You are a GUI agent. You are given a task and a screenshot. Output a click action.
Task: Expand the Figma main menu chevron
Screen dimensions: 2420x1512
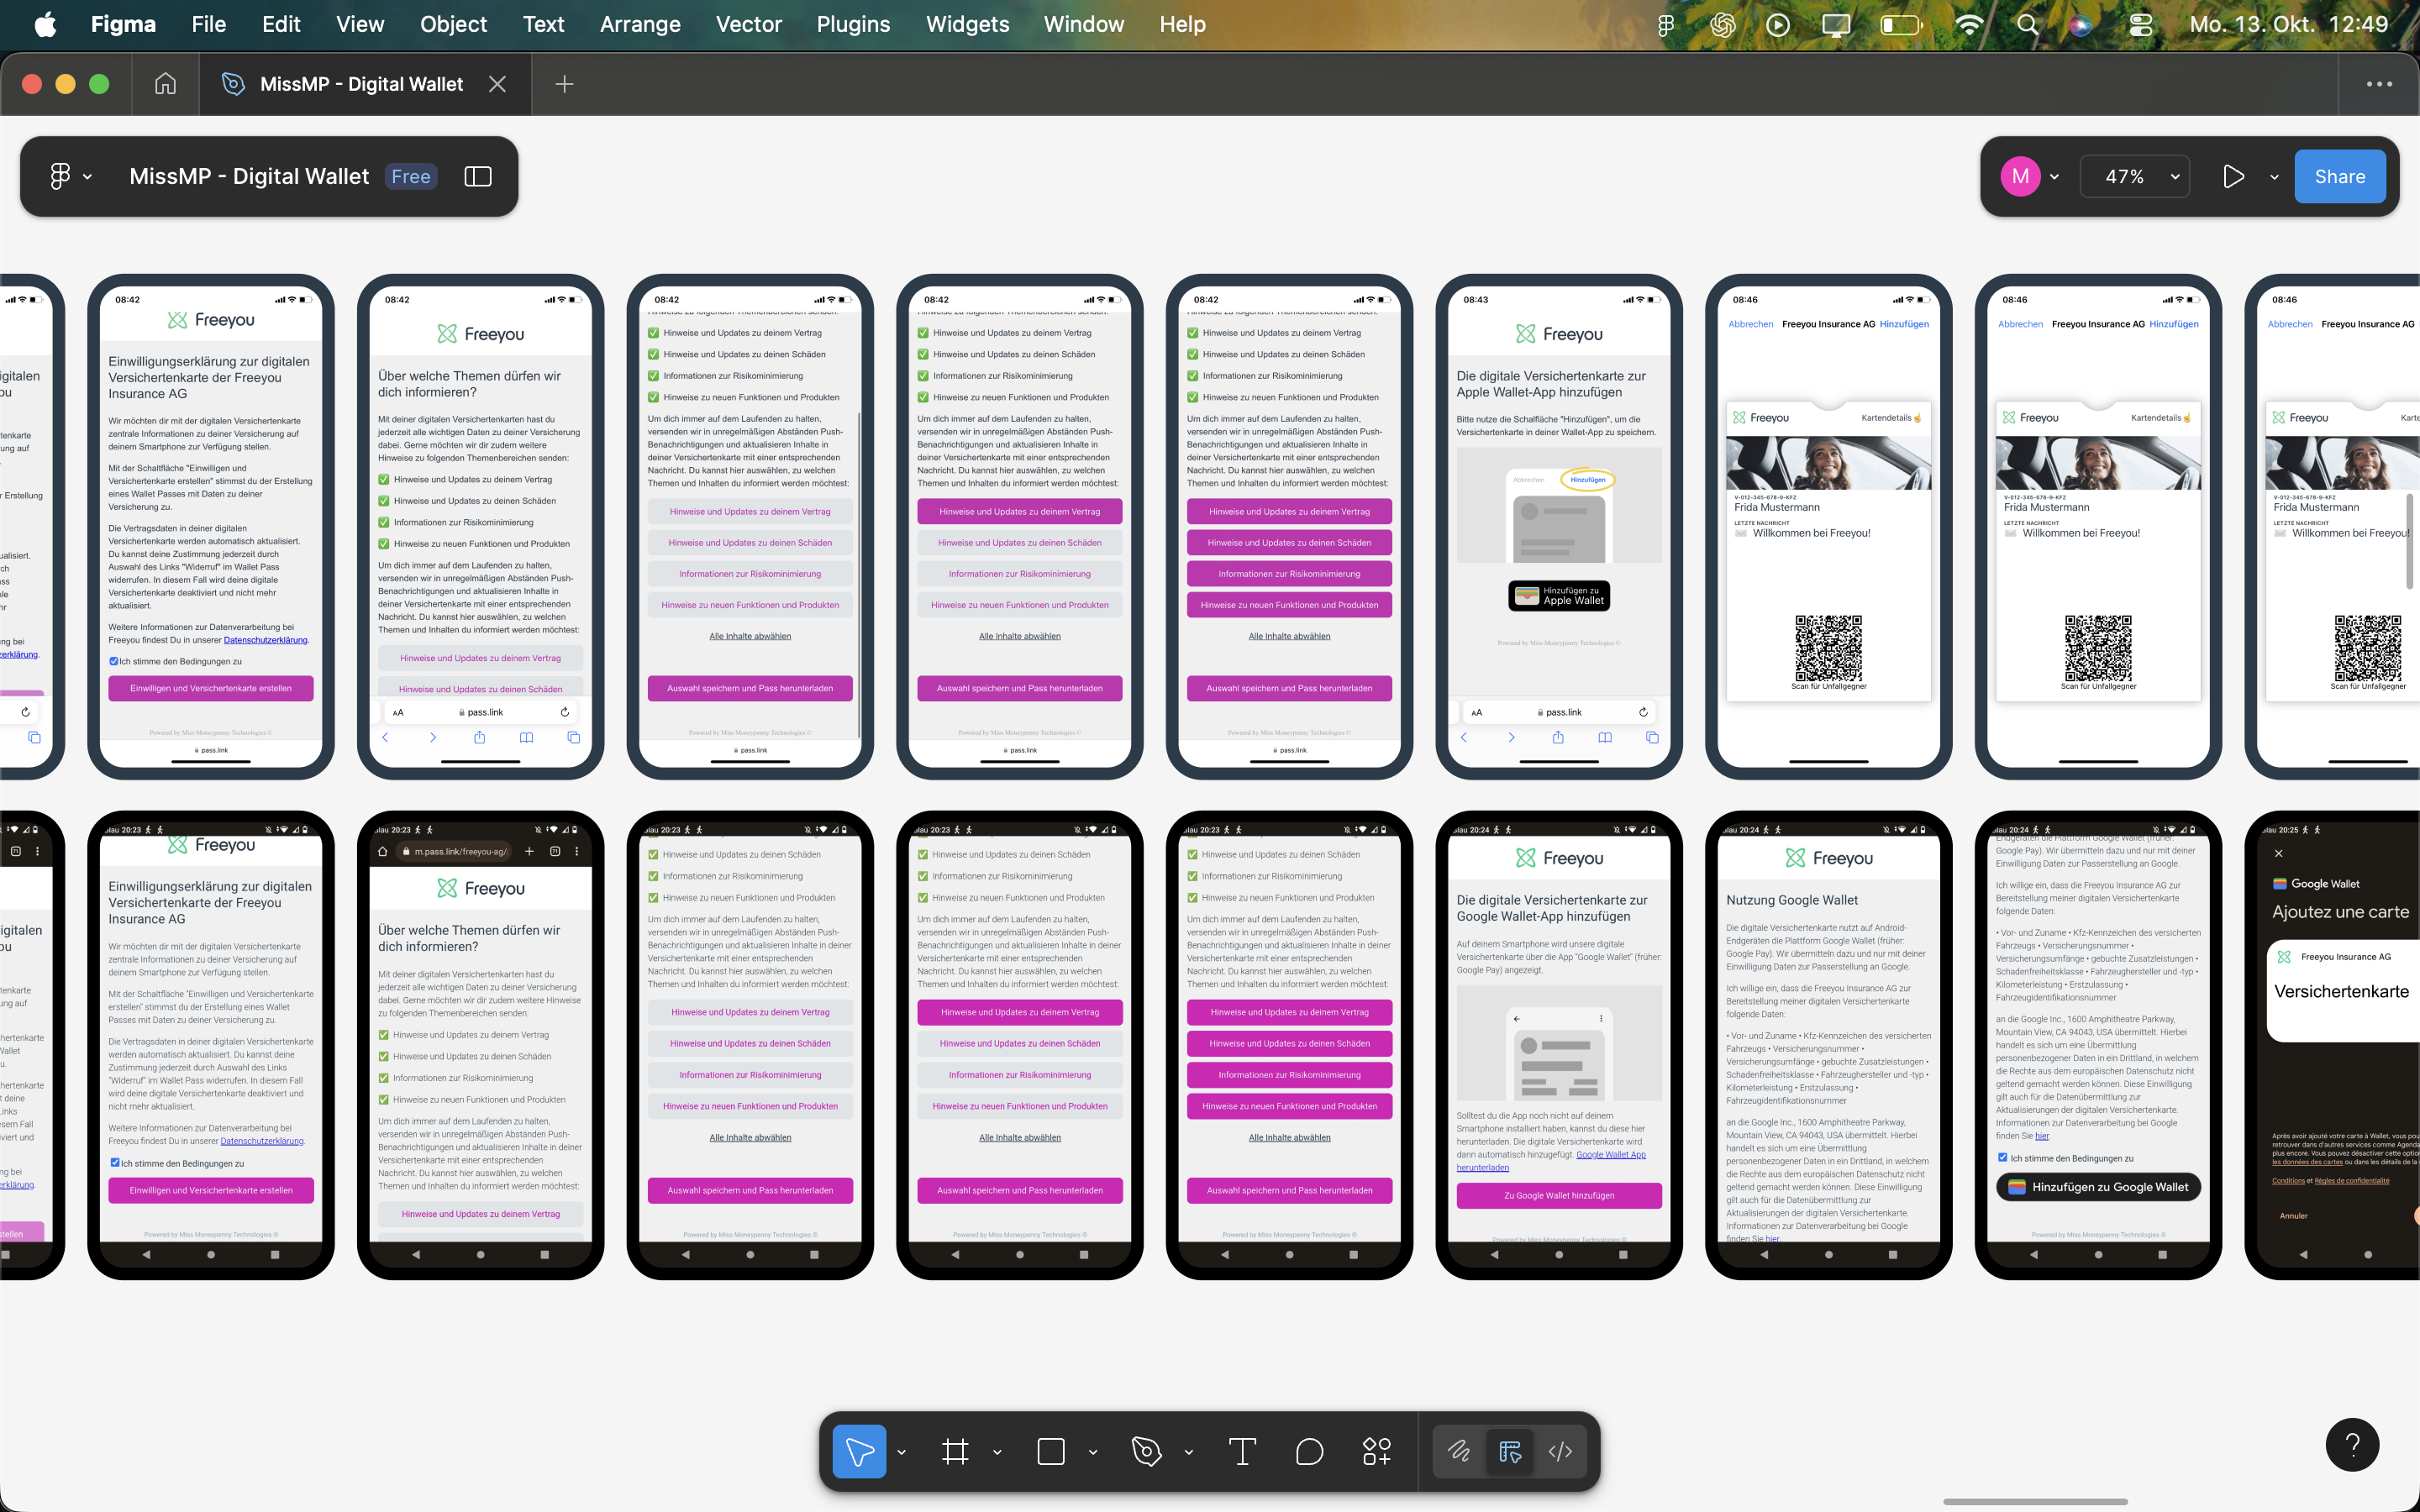coord(87,177)
